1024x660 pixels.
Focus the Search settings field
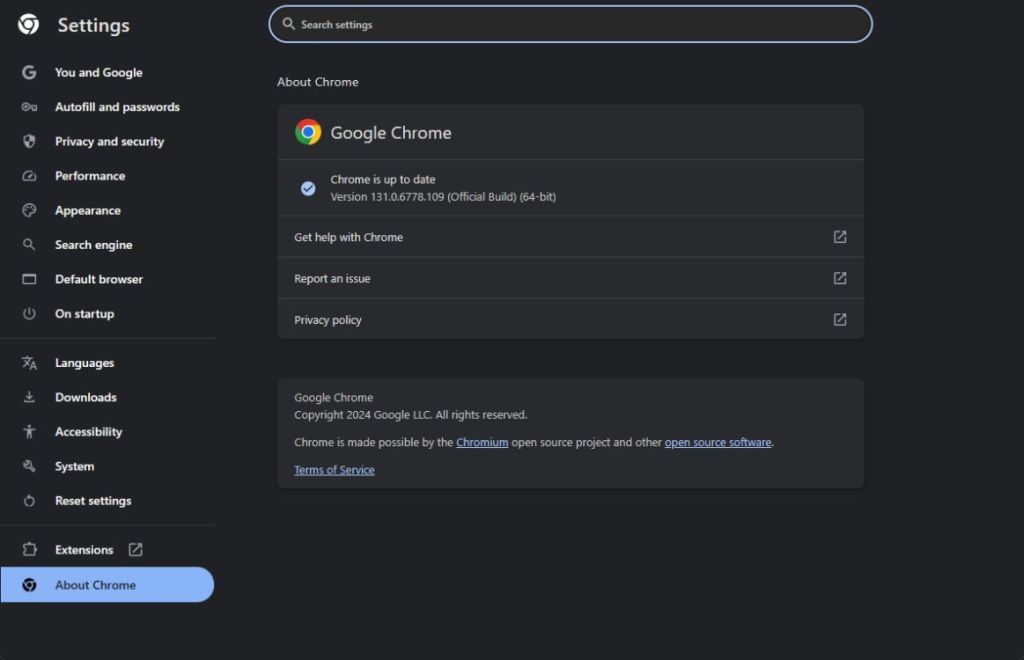pos(571,24)
